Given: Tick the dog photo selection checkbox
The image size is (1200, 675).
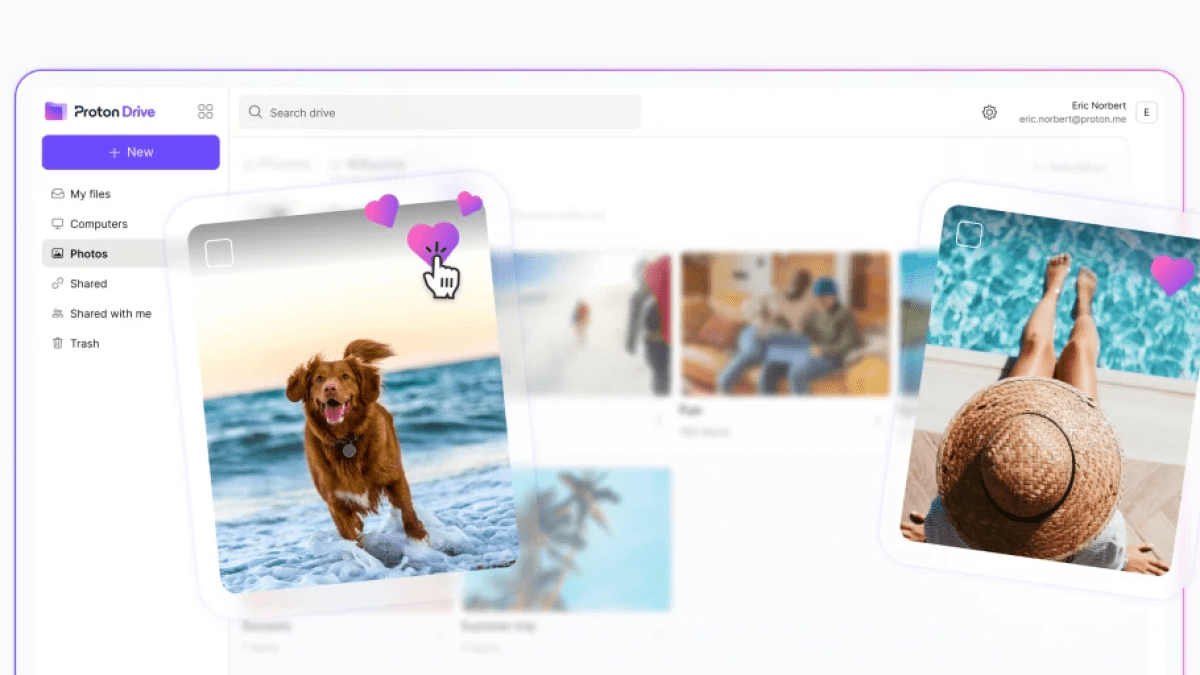Looking at the screenshot, I should click(219, 253).
